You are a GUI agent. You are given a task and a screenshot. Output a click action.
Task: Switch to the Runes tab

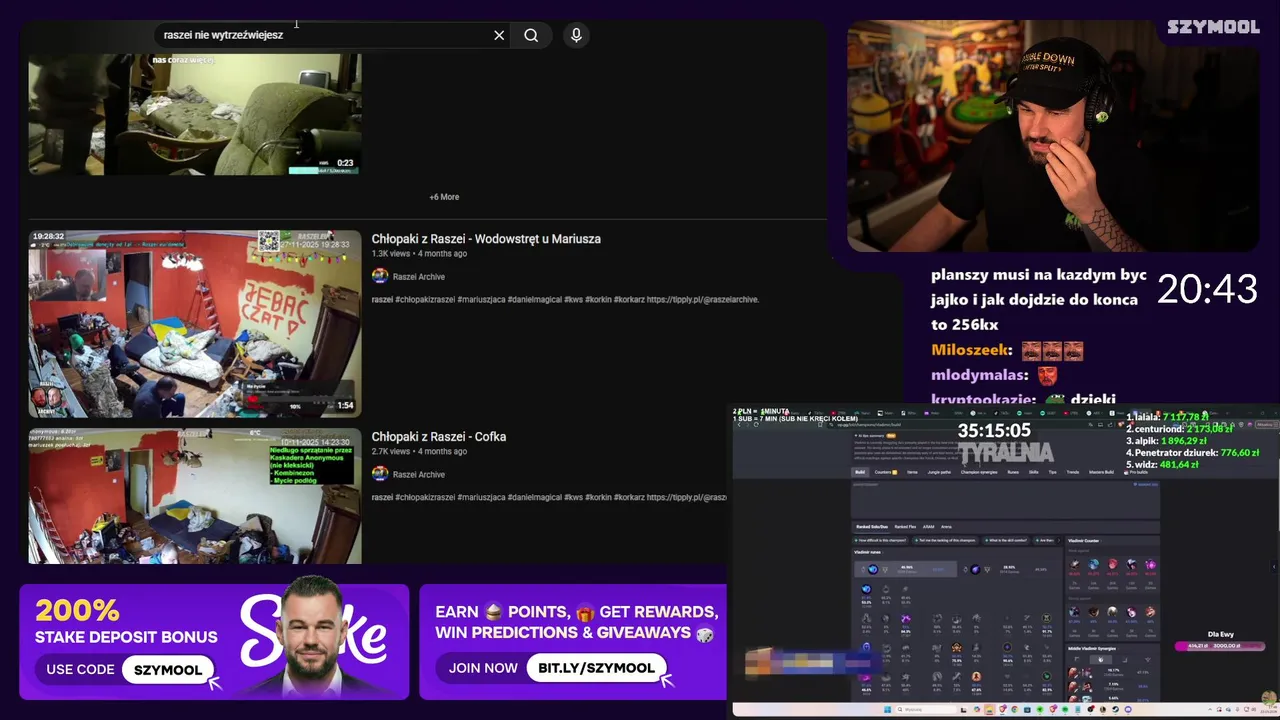(1013, 472)
